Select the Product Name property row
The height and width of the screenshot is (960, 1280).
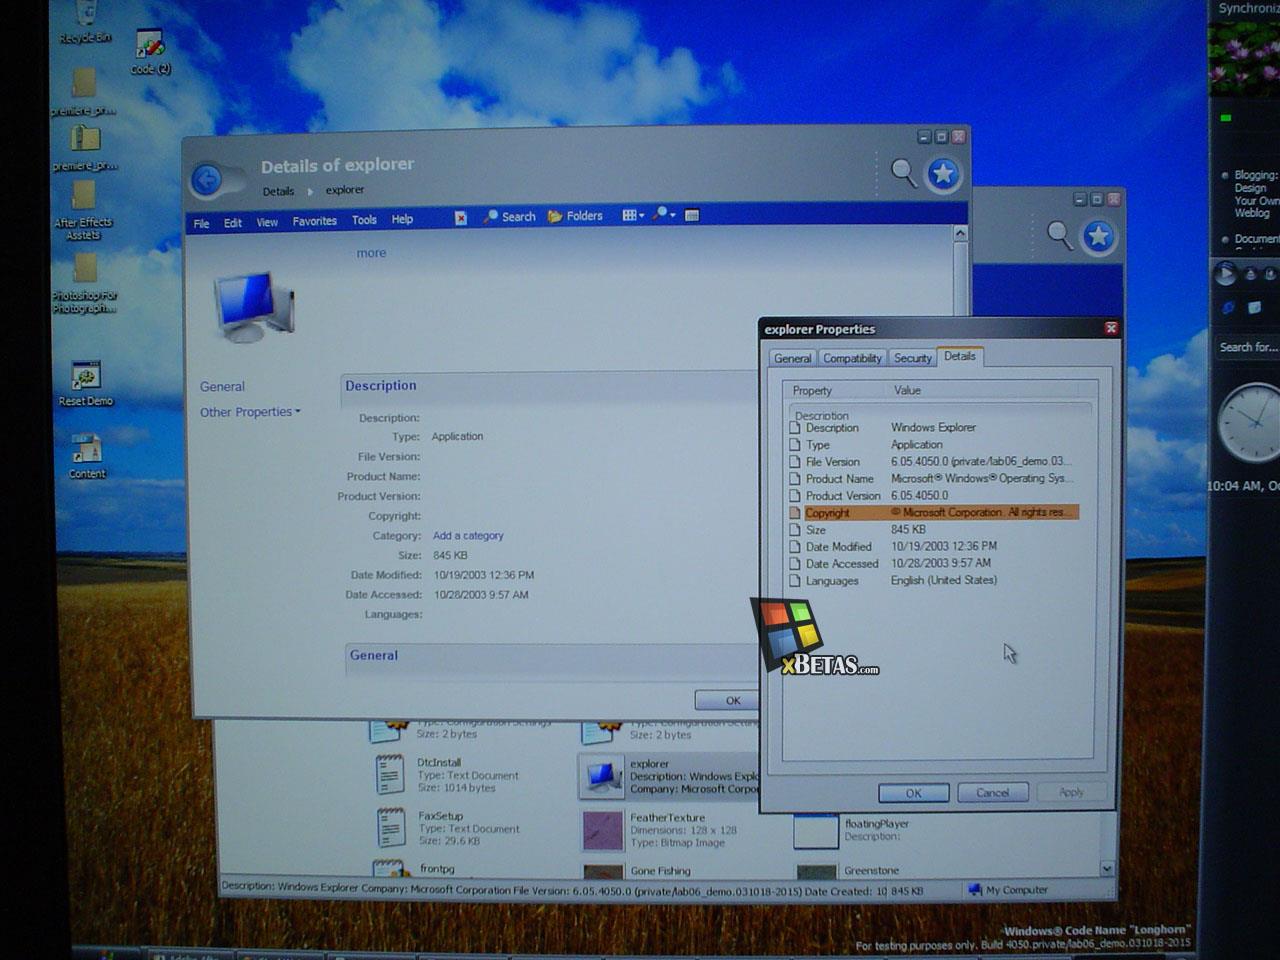936,479
